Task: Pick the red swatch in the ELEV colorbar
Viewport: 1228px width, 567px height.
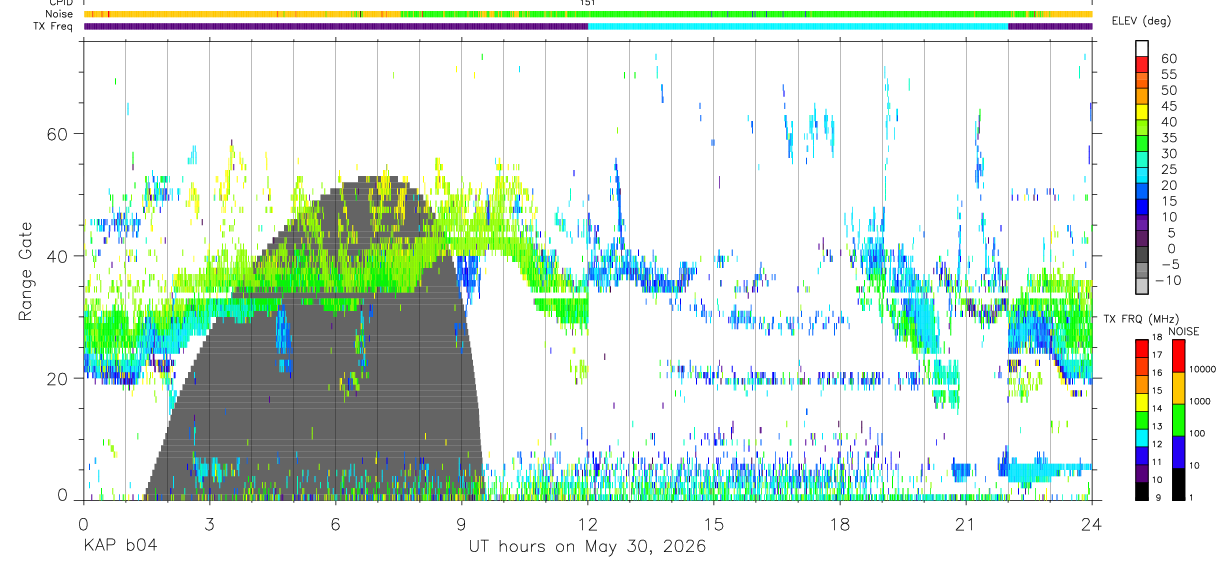Action: coord(1142,65)
